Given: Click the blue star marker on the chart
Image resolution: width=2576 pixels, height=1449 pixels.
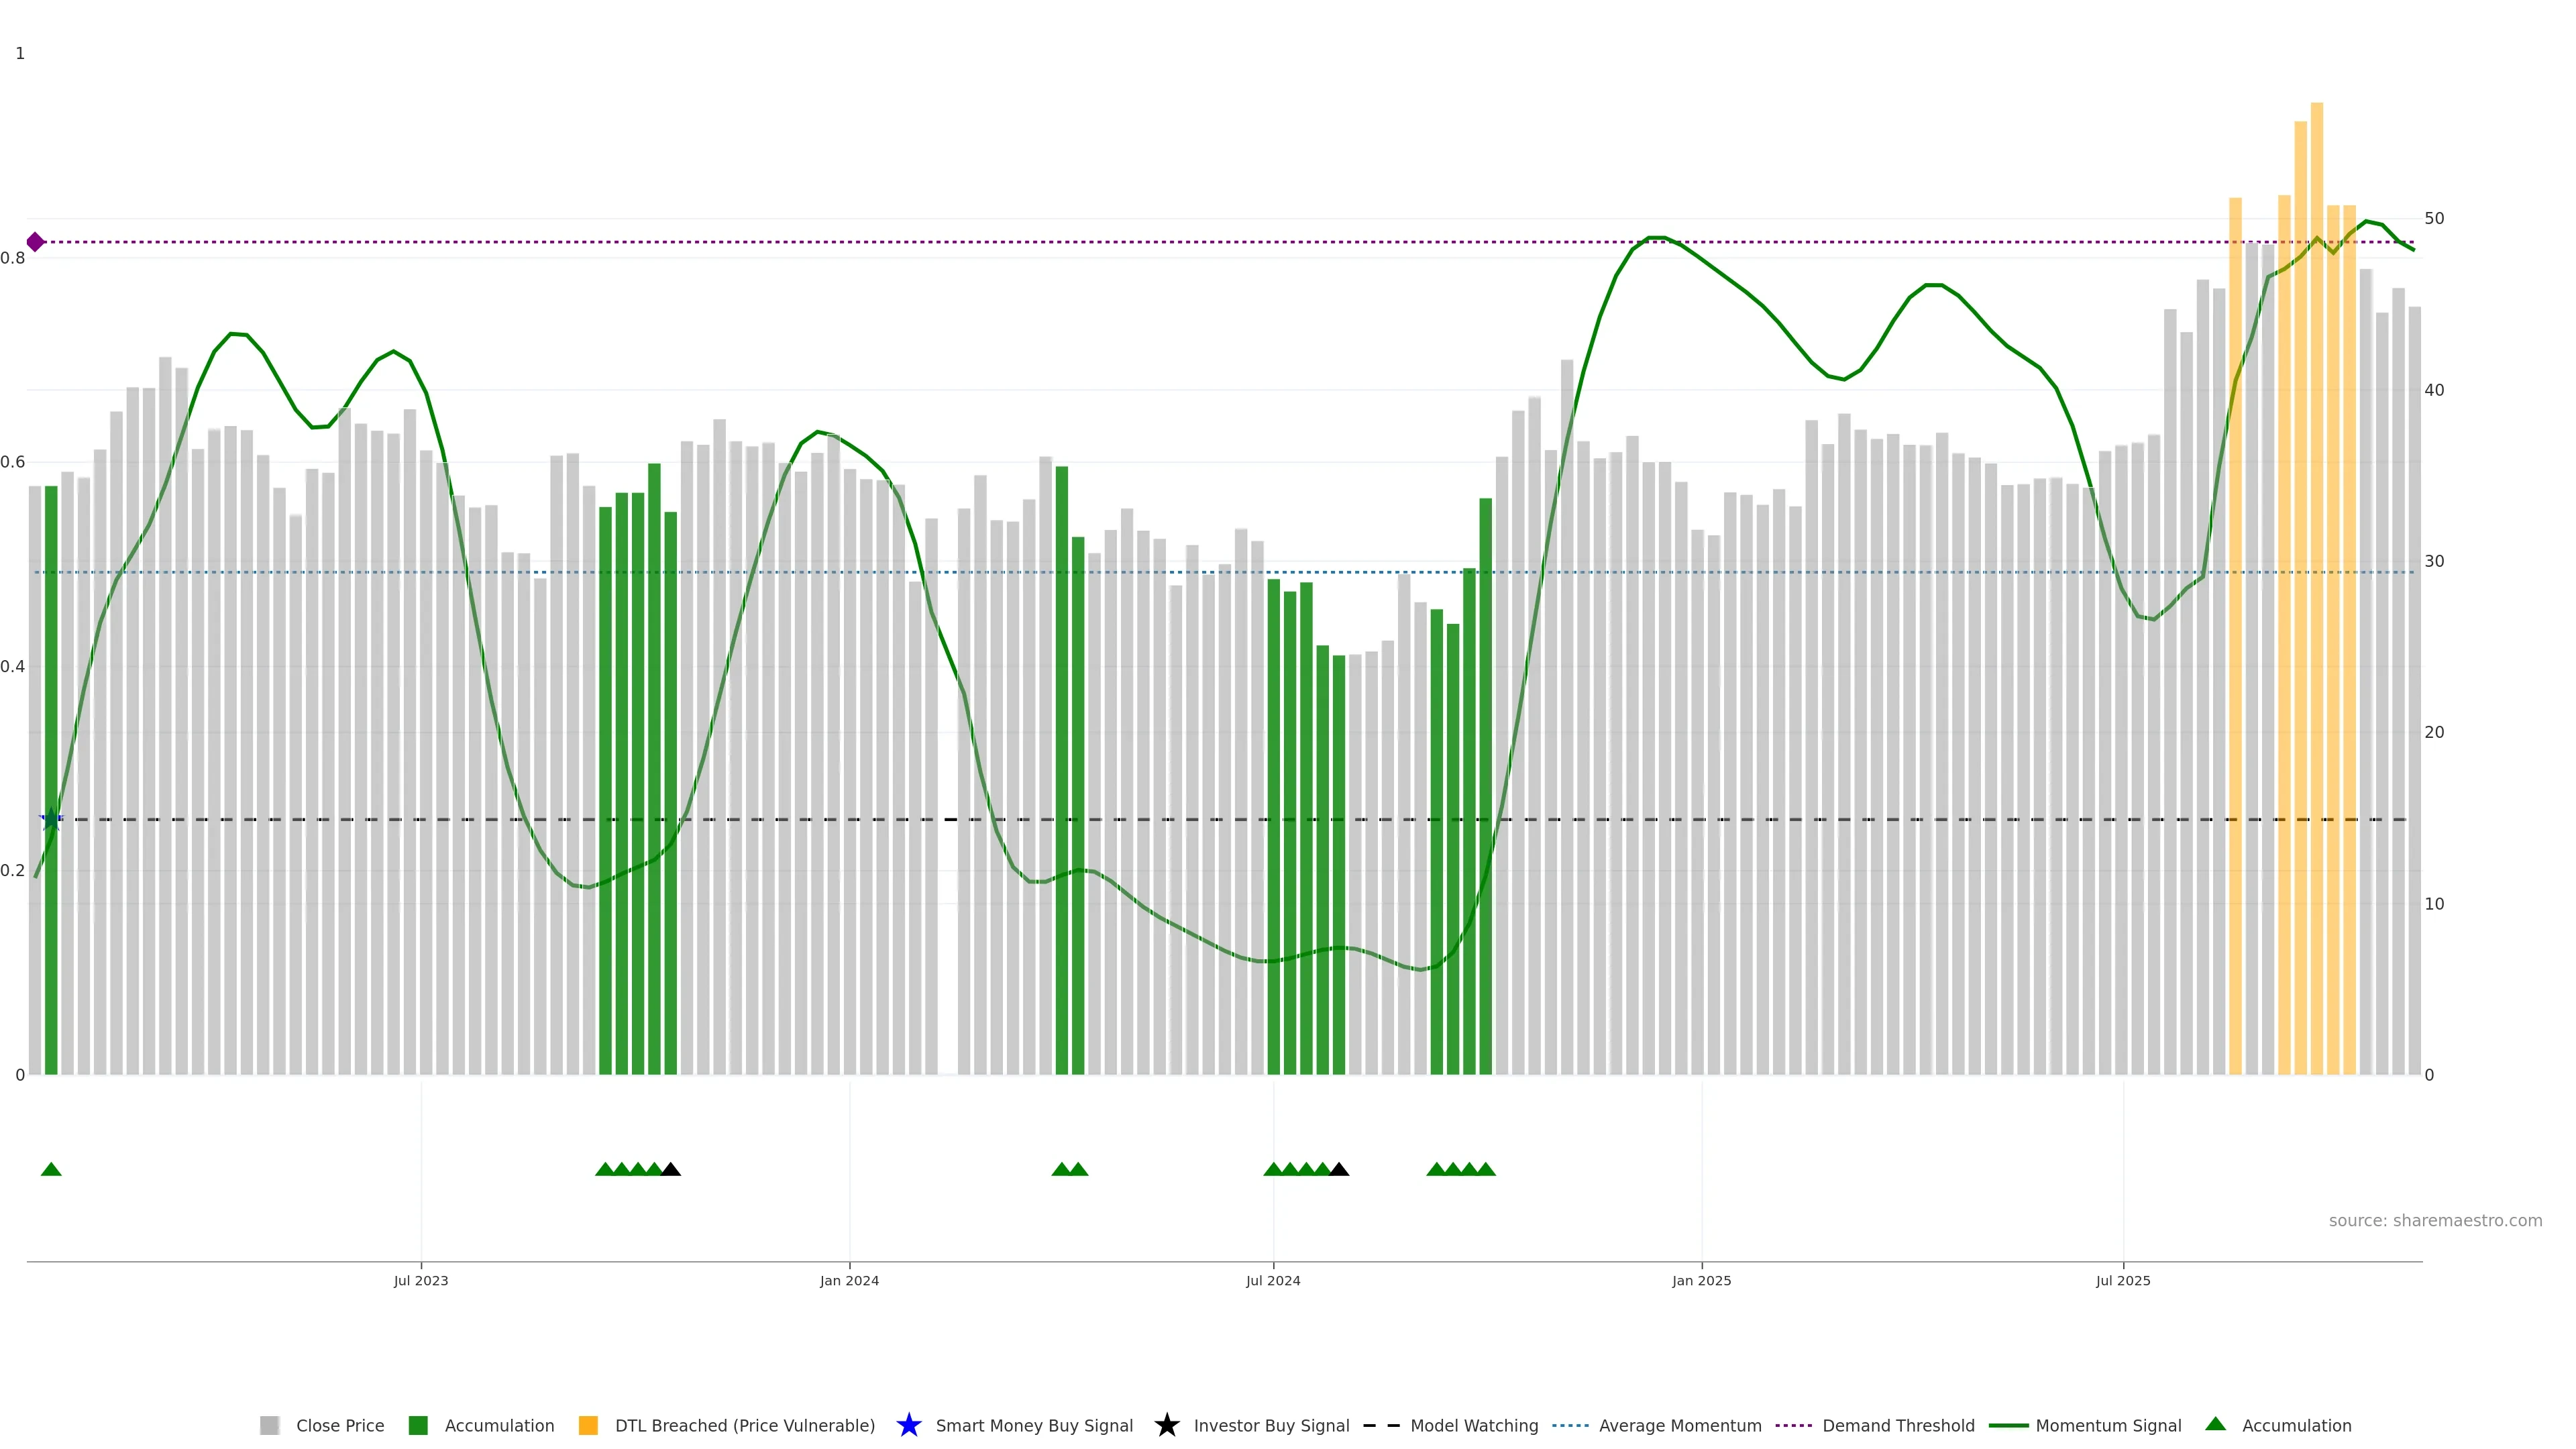Looking at the screenshot, I should (51, 820).
